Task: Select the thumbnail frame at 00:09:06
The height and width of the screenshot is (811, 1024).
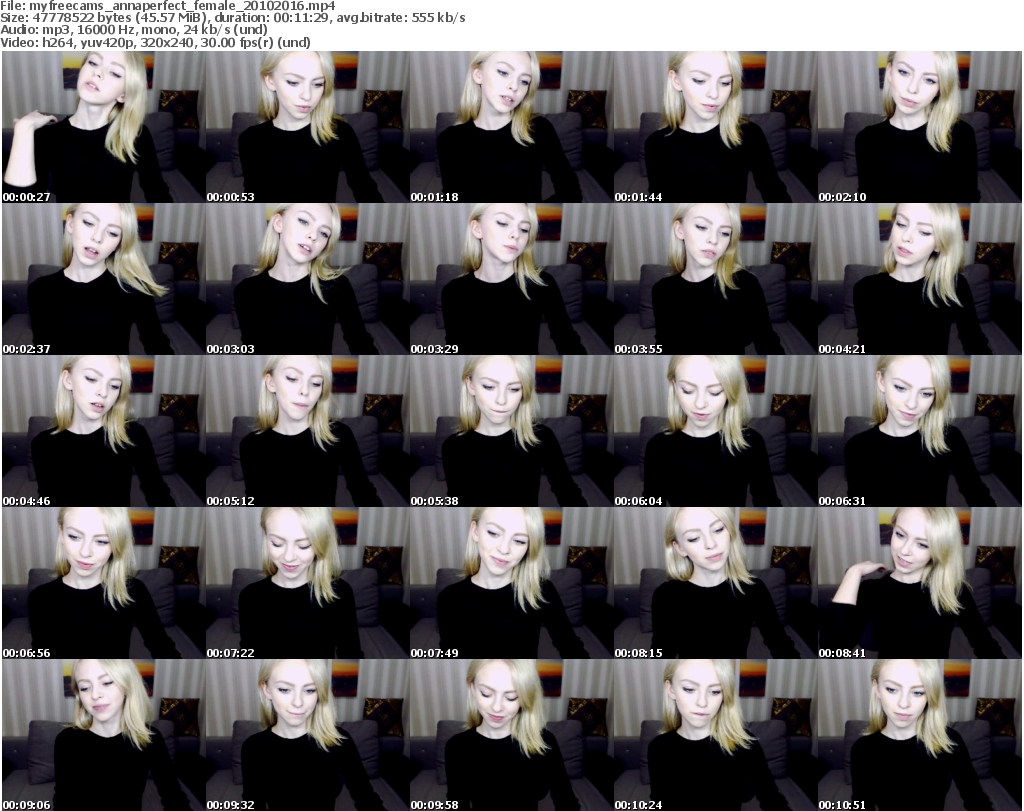Action: tap(104, 735)
